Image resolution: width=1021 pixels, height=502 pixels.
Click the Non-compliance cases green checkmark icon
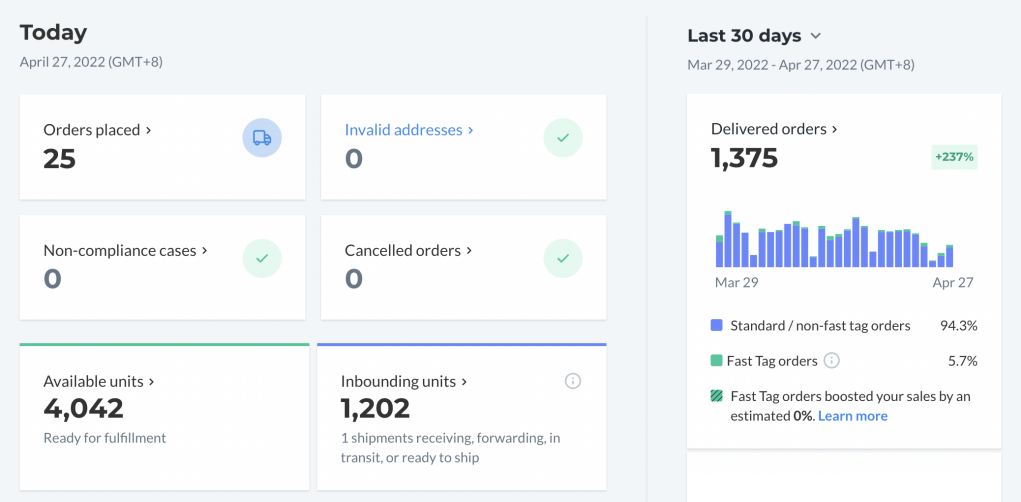tap(262, 258)
